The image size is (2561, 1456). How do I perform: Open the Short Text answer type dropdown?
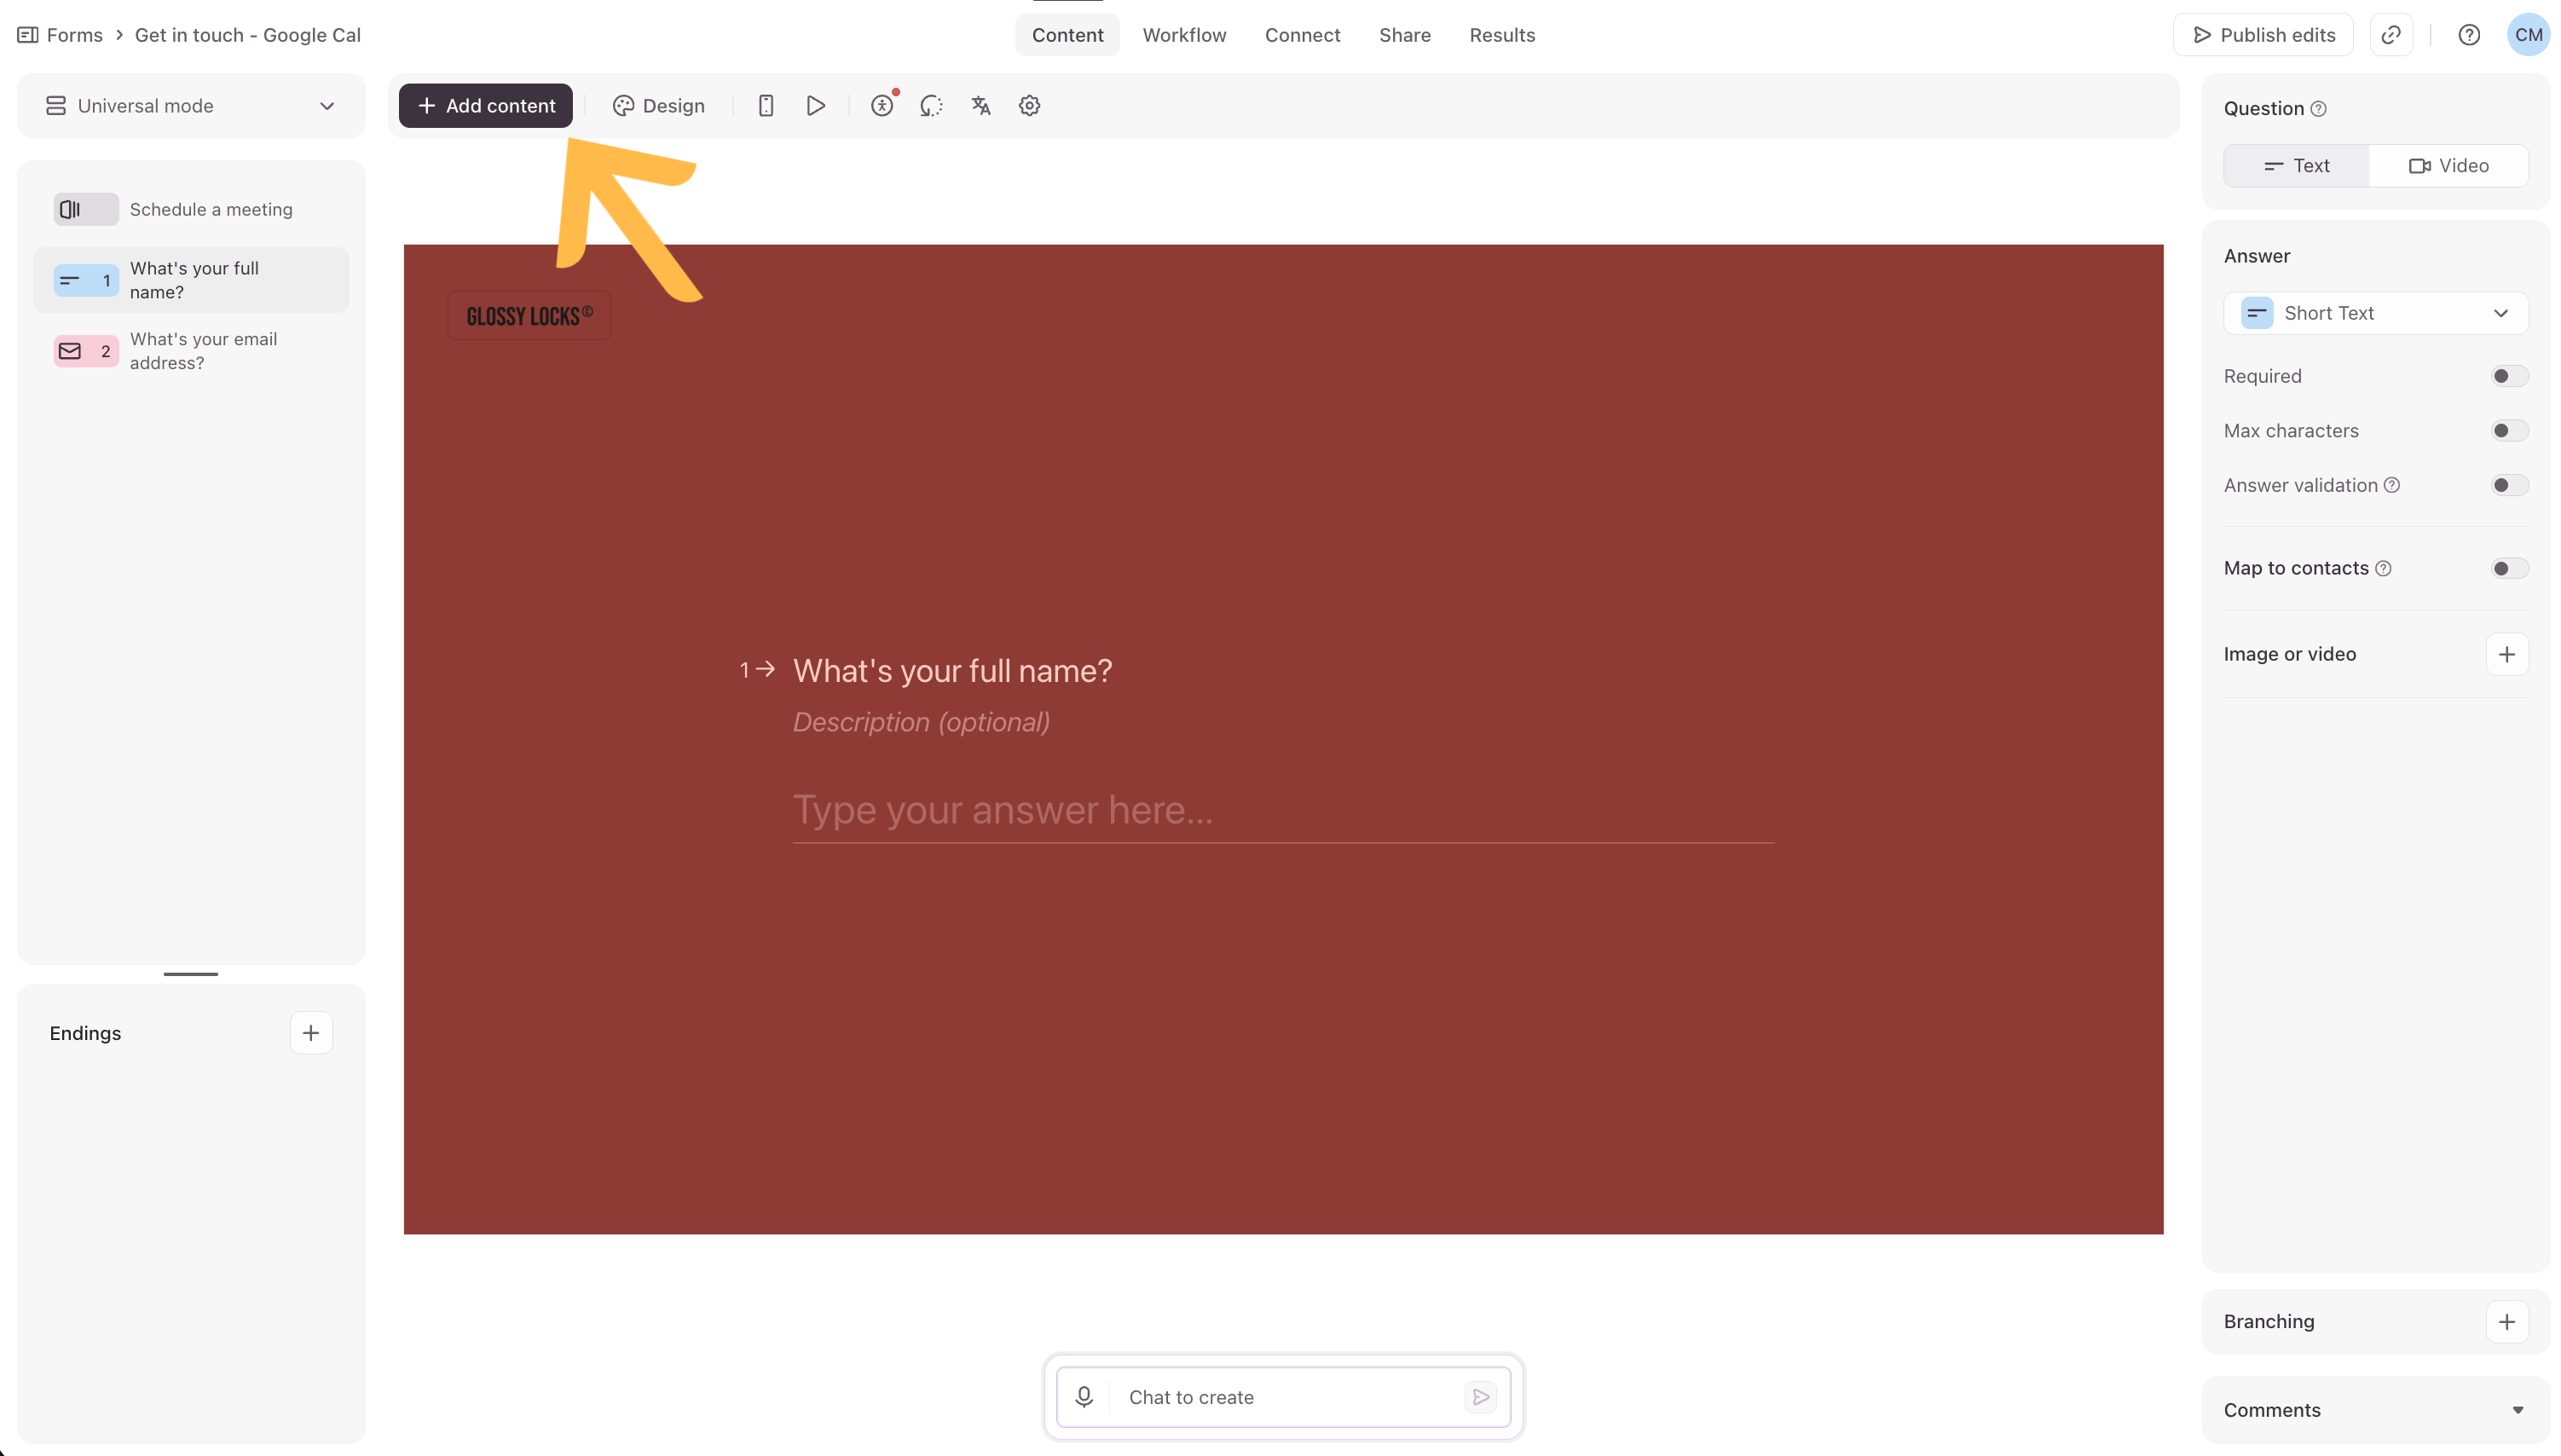2375,313
